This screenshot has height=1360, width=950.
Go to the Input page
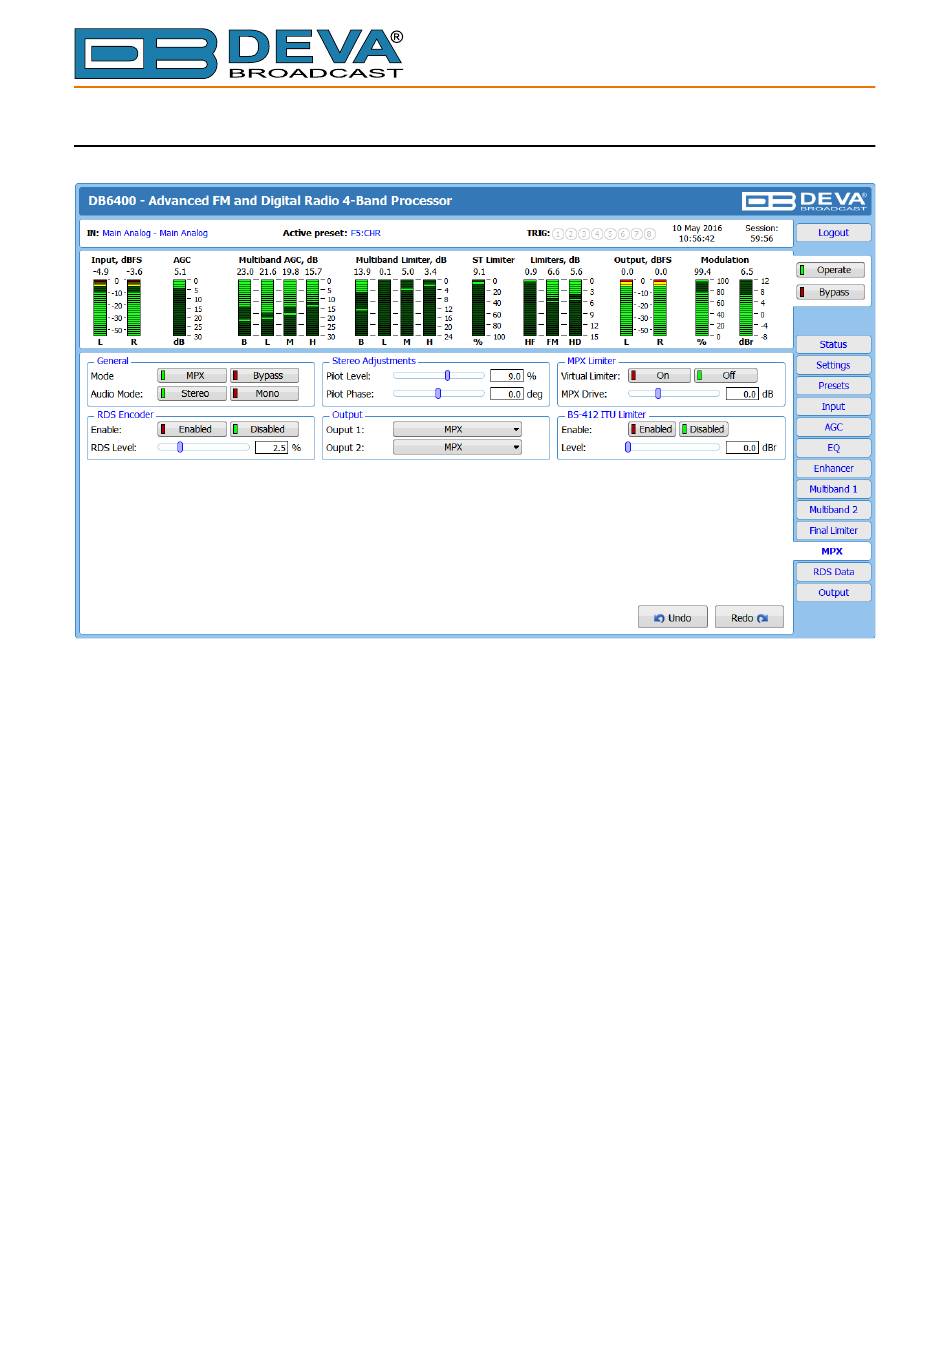coord(833,406)
